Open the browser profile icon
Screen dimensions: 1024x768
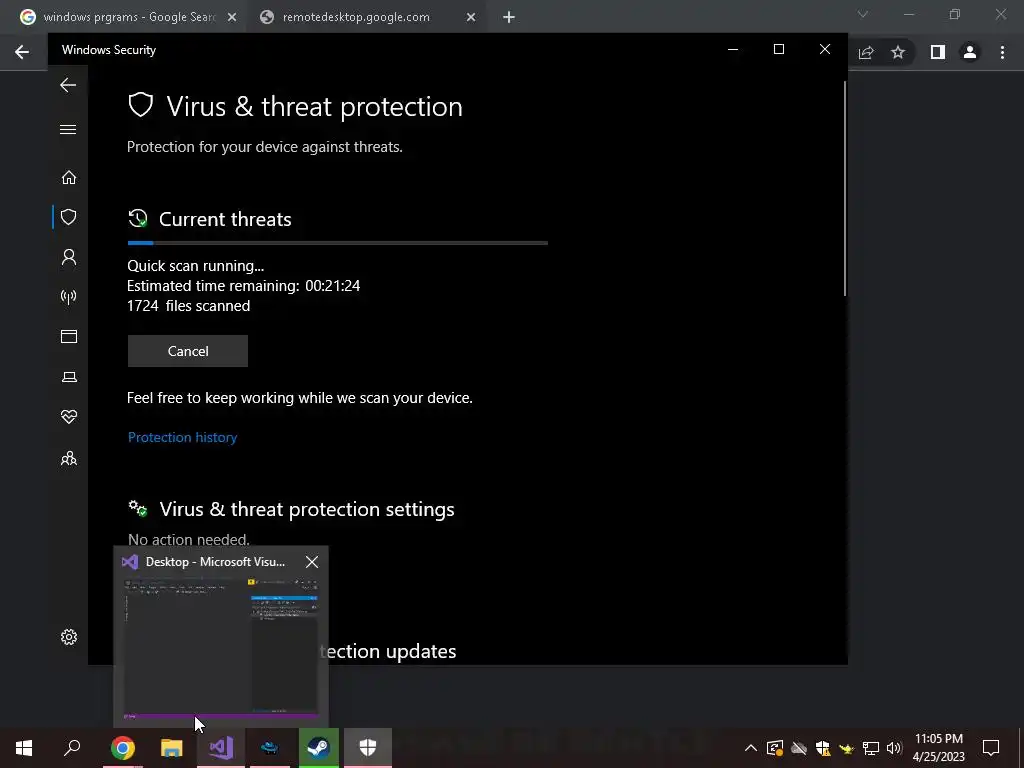(x=970, y=52)
